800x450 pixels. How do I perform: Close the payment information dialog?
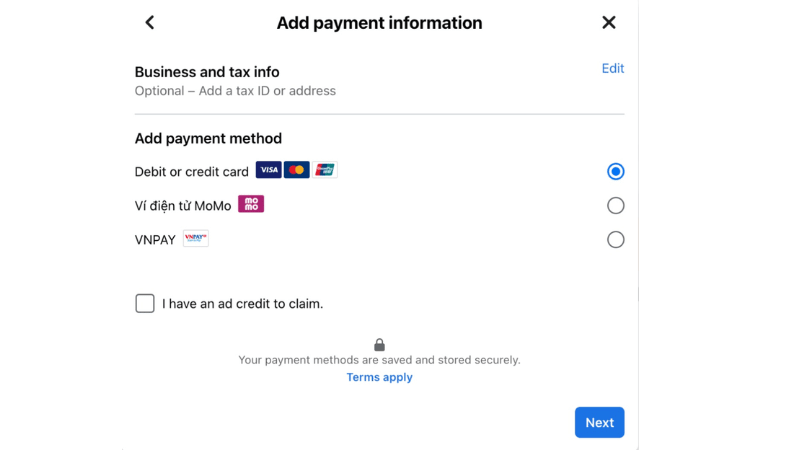[x=608, y=22]
